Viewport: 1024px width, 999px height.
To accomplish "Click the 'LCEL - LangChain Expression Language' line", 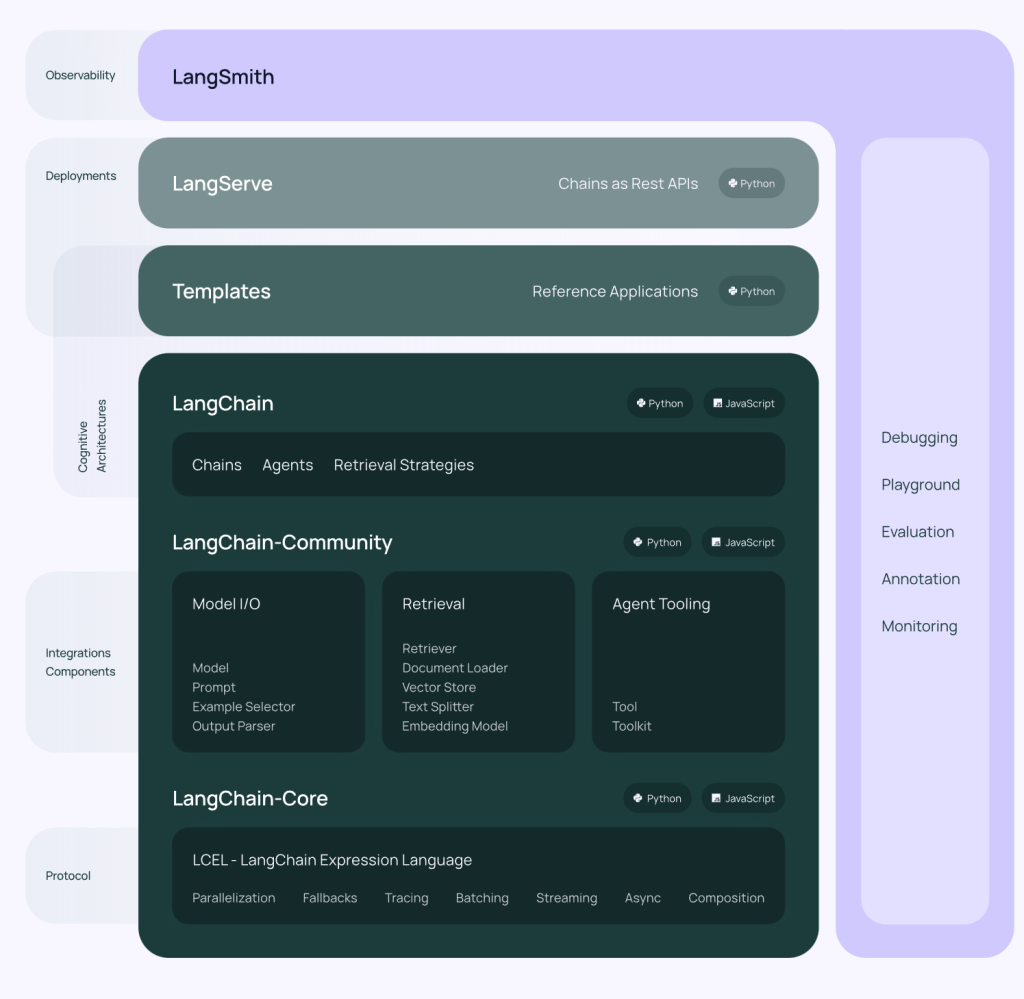I will [x=332, y=860].
